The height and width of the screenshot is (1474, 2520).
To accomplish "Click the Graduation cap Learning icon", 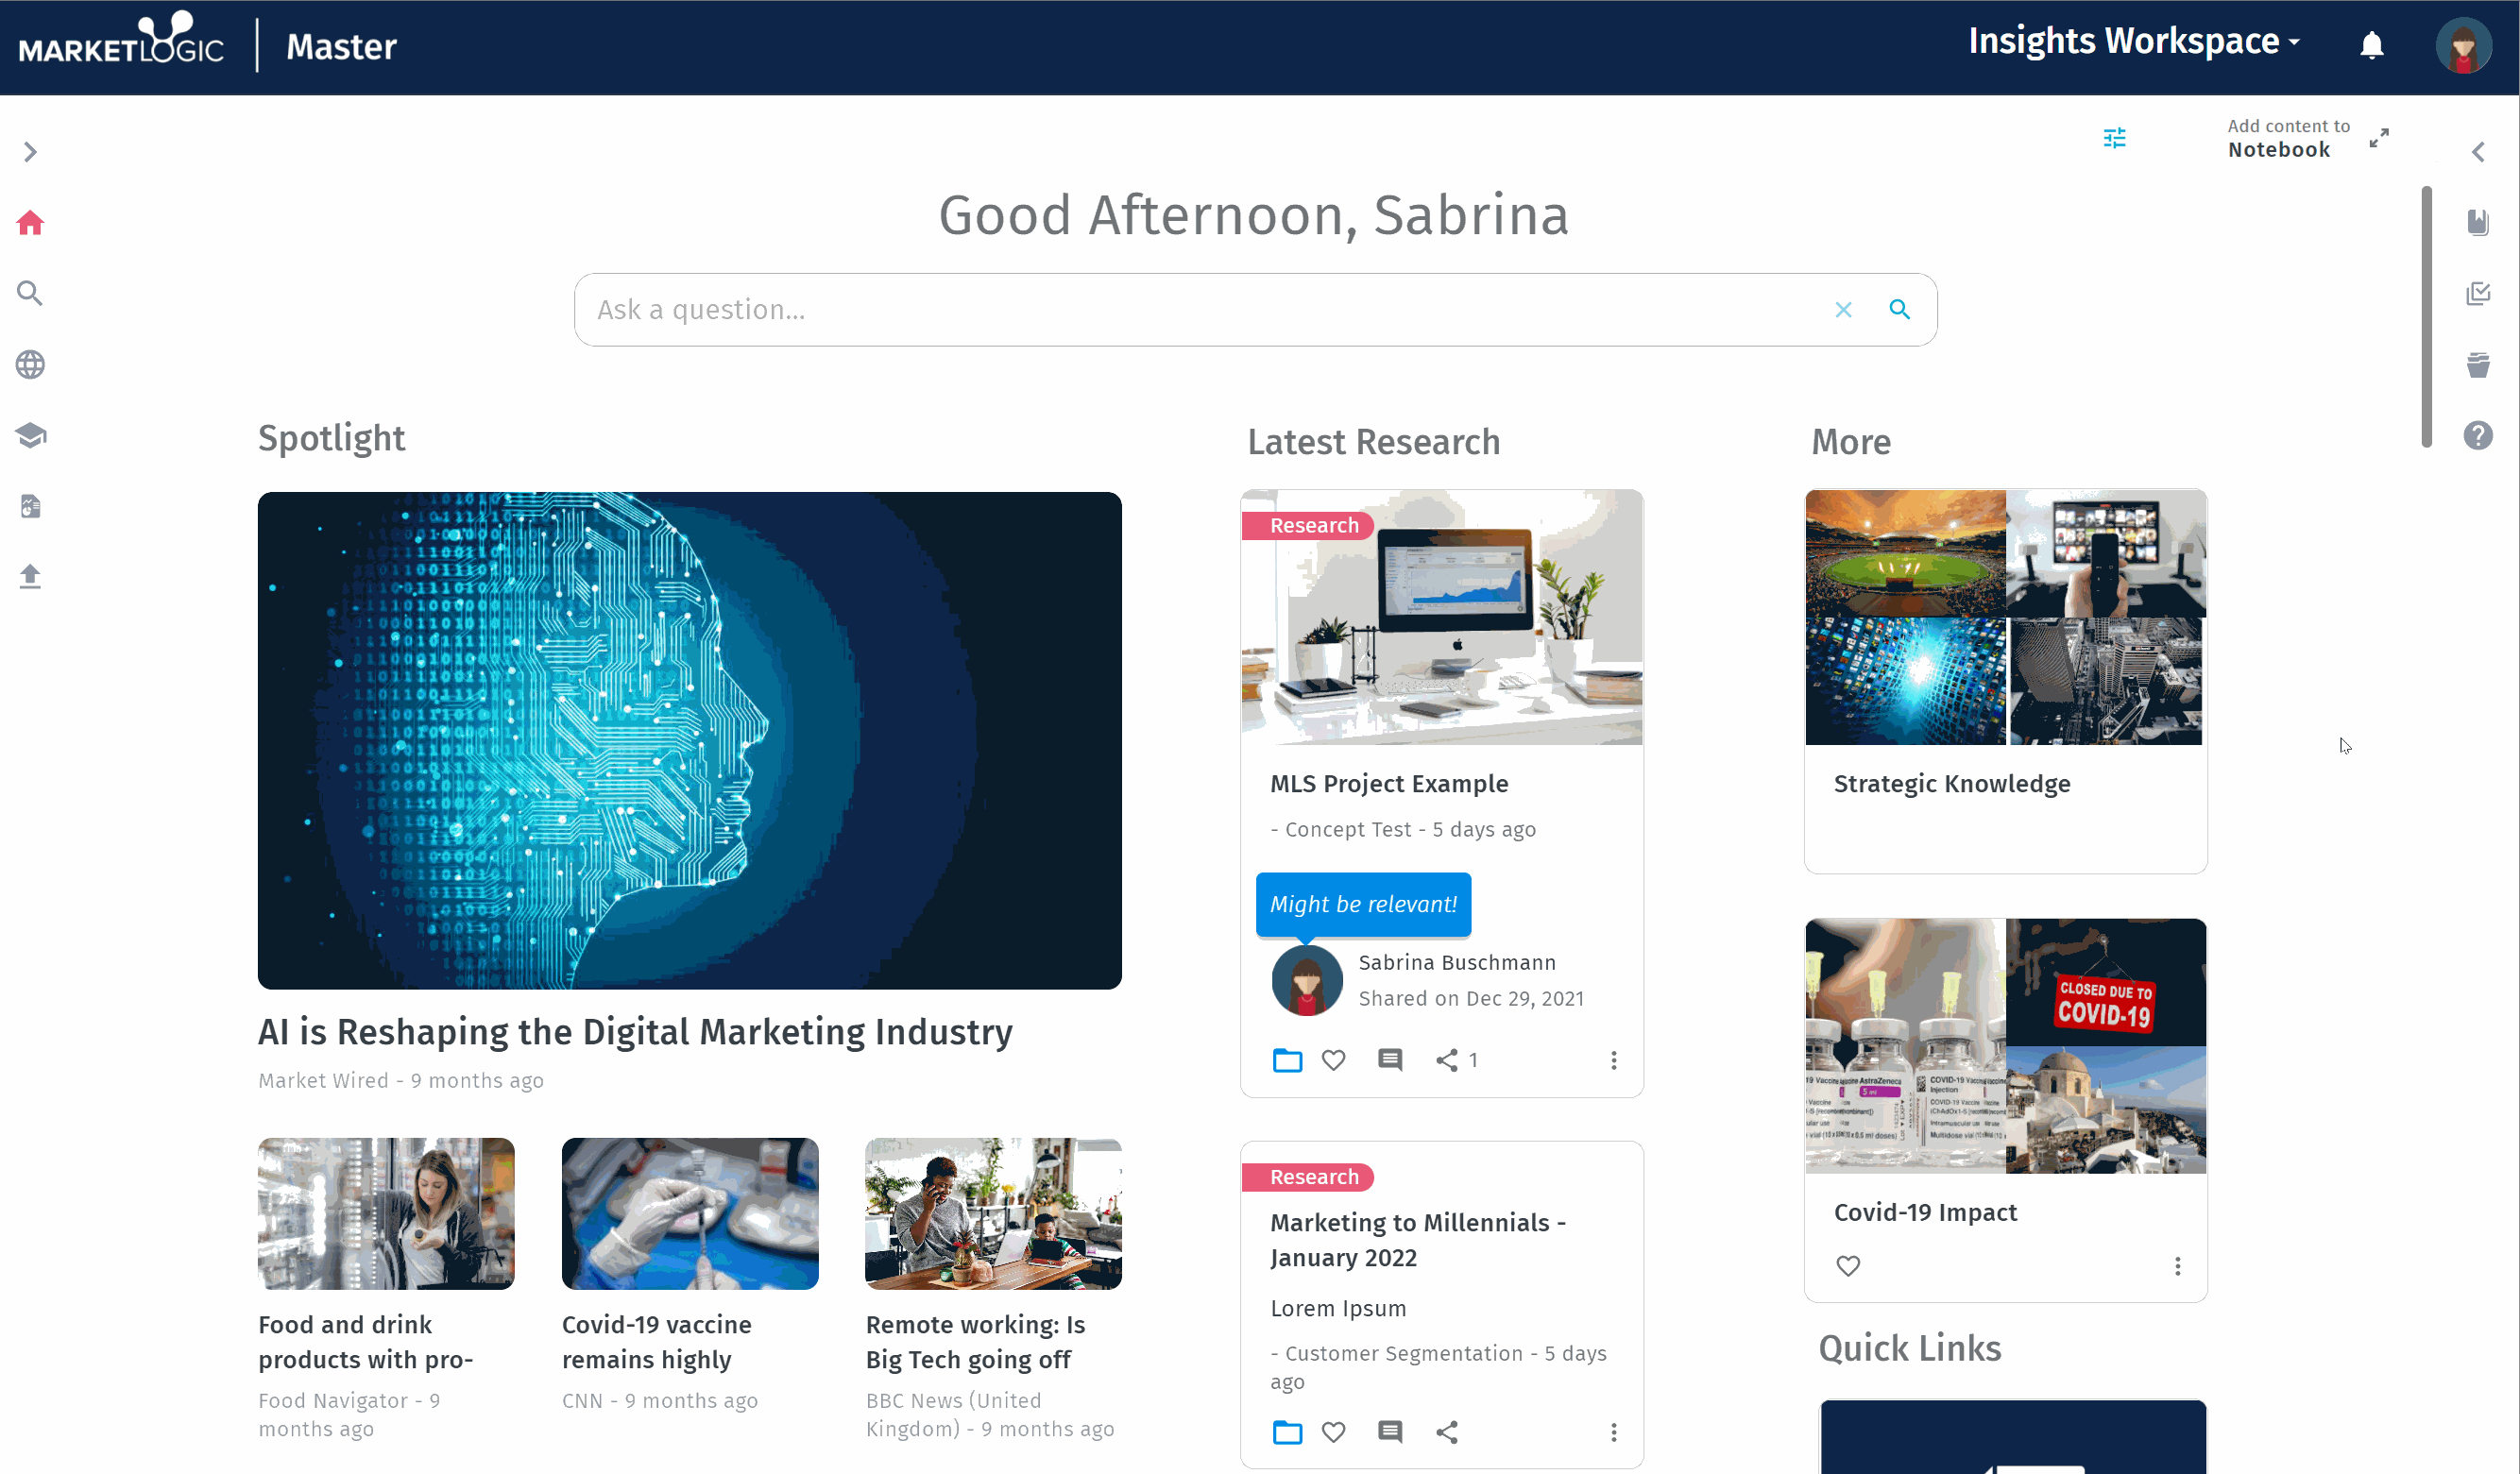I will (x=30, y=435).
